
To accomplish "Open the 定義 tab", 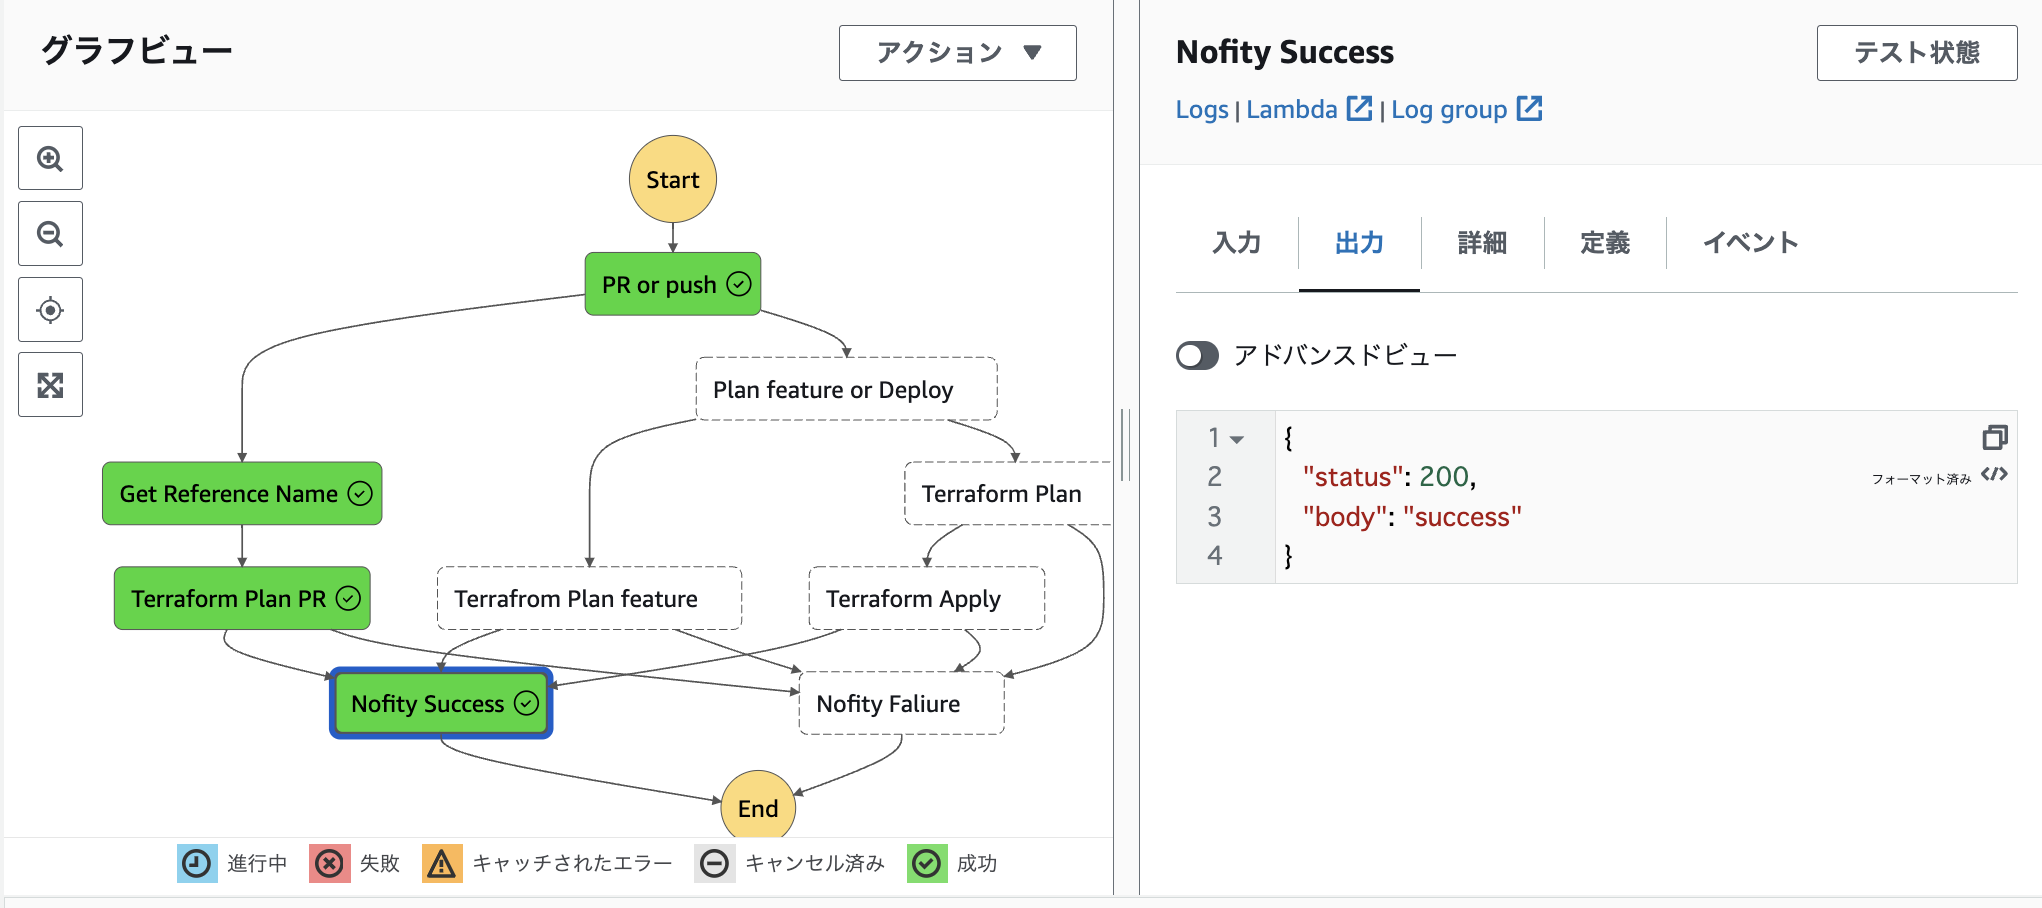I will (x=1605, y=243).
